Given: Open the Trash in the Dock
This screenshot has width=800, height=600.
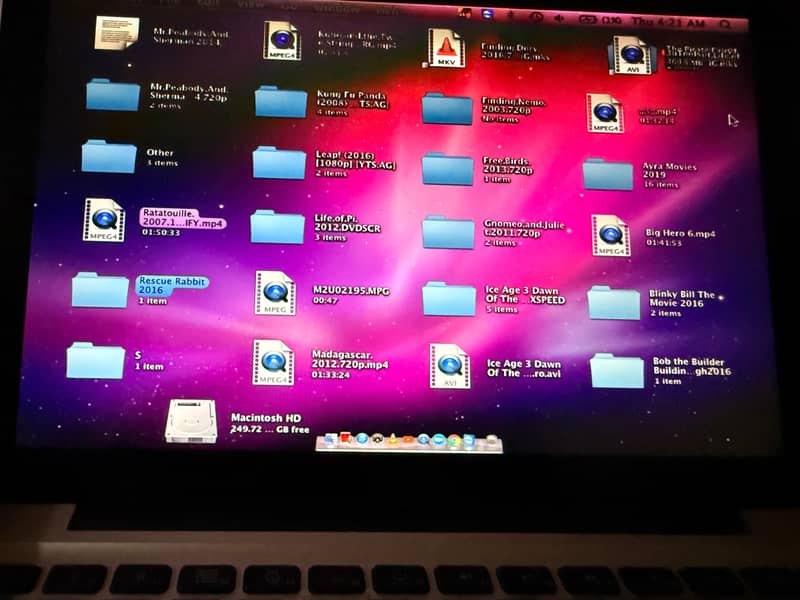Looking at the screenshot, I should coord(492,439).
